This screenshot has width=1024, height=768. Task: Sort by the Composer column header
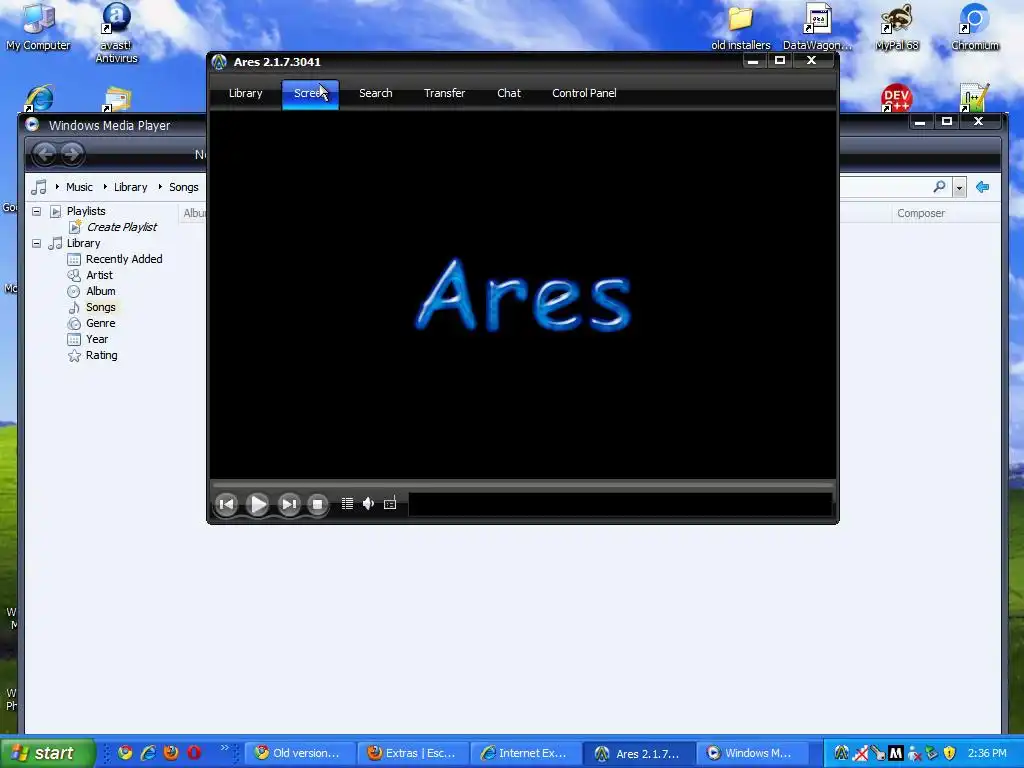point(921,213)
